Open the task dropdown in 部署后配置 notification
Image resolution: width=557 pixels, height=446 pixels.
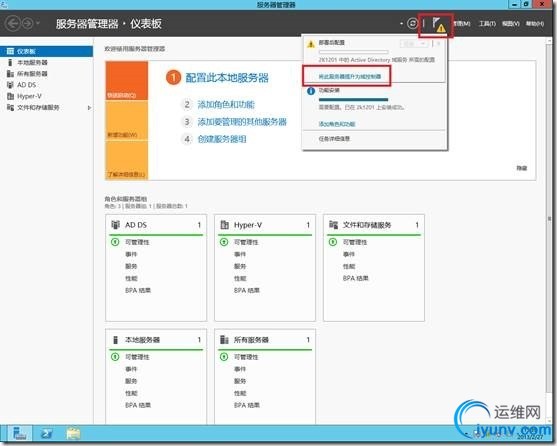tap(414, 44)
